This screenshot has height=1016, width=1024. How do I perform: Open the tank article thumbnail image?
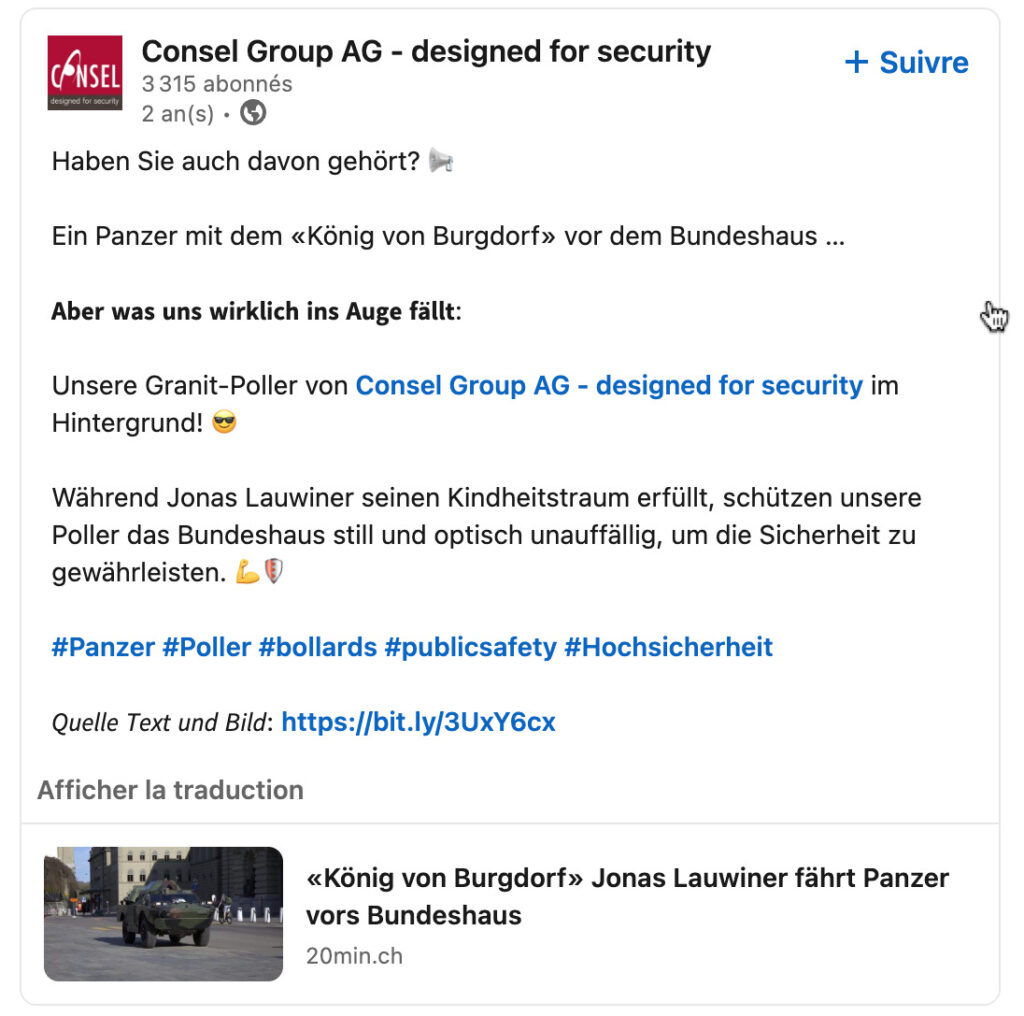point(163,914)
